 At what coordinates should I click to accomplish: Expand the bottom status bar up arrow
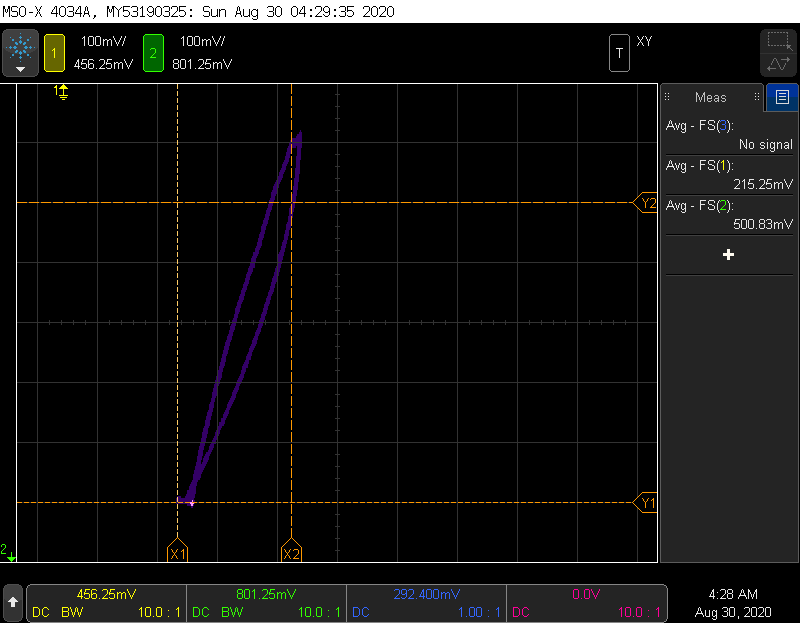(x=12, y=602)
